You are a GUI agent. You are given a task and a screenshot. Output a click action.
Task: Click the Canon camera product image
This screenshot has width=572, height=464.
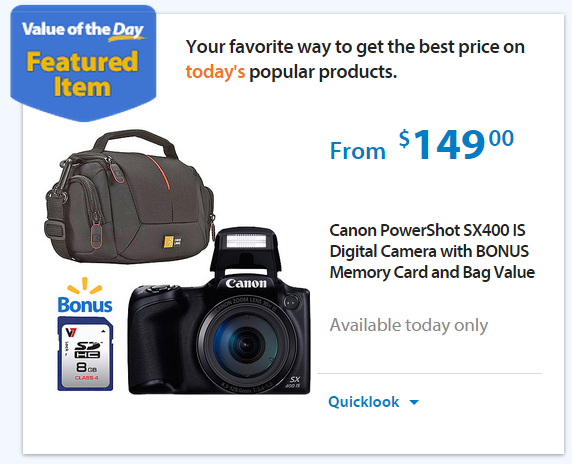219,311
